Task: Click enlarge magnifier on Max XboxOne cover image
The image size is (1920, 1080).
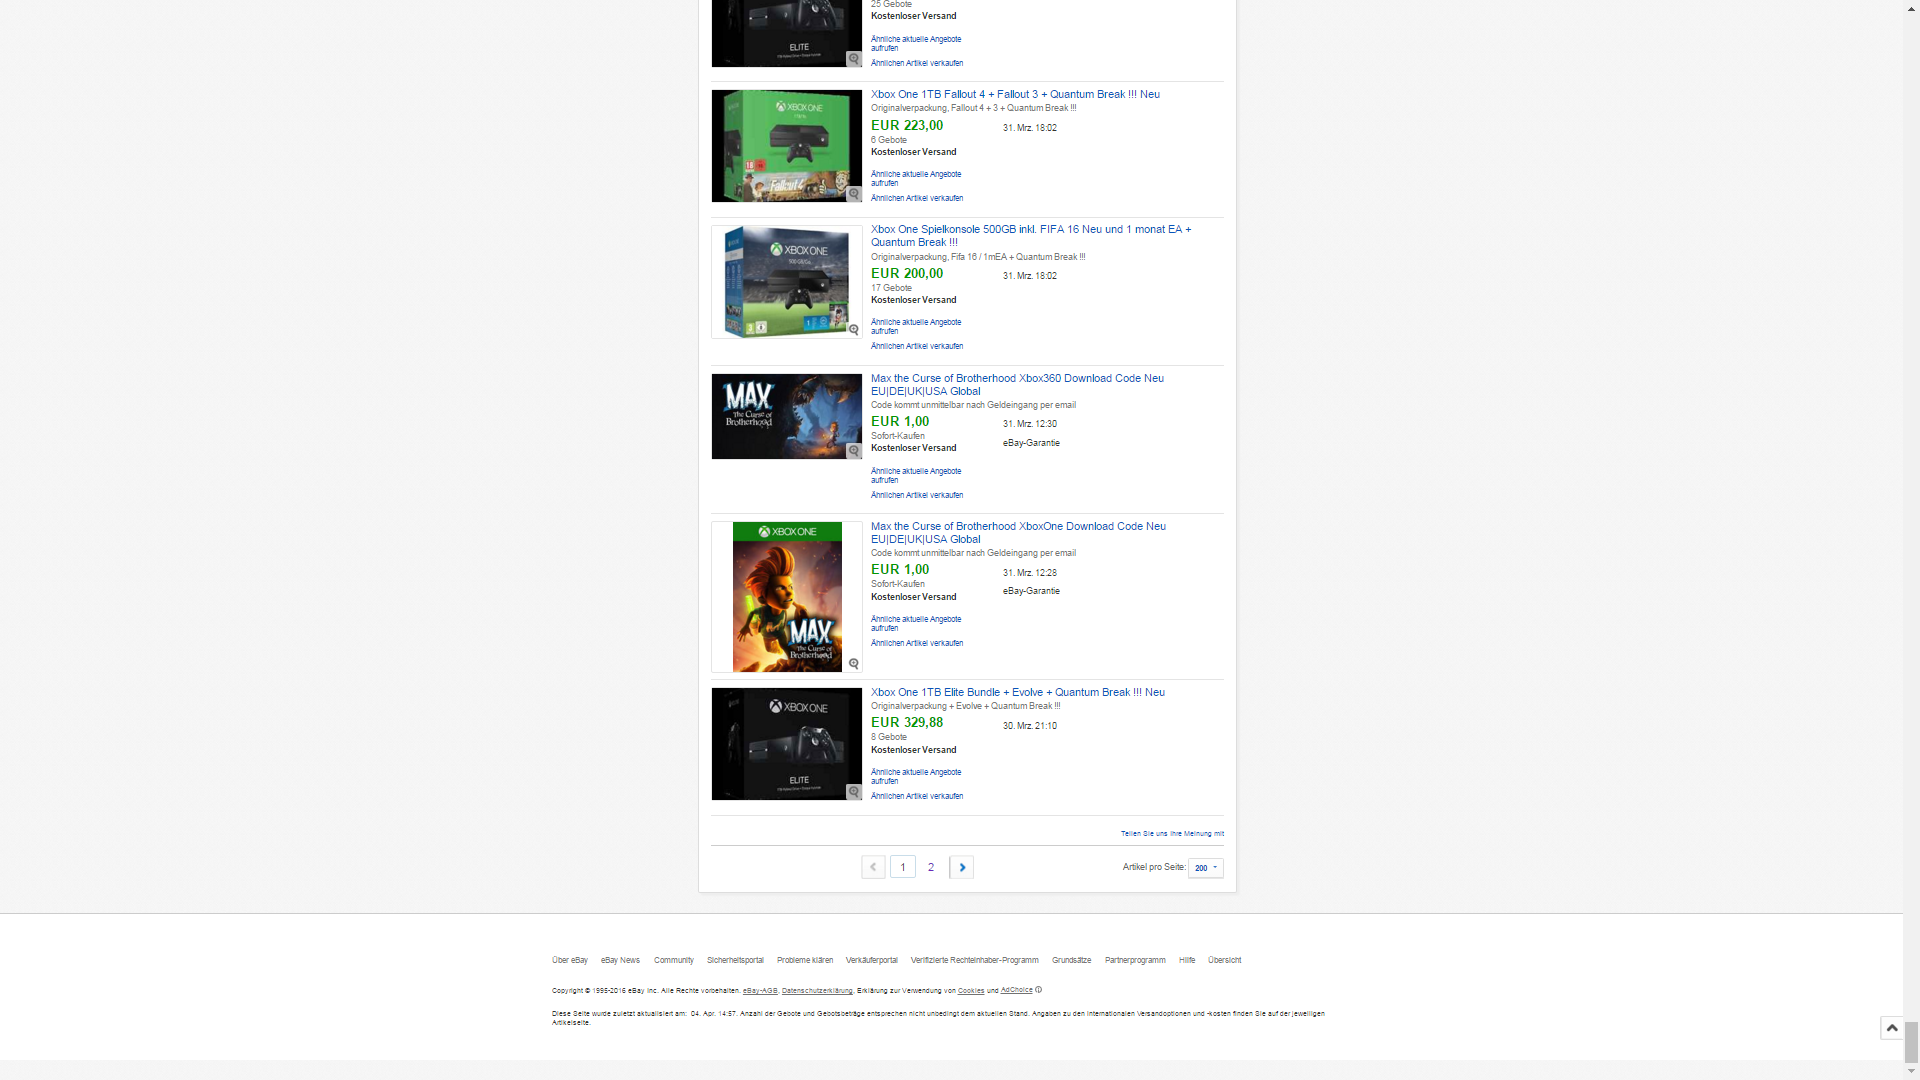Action: (x=854, y=664)
